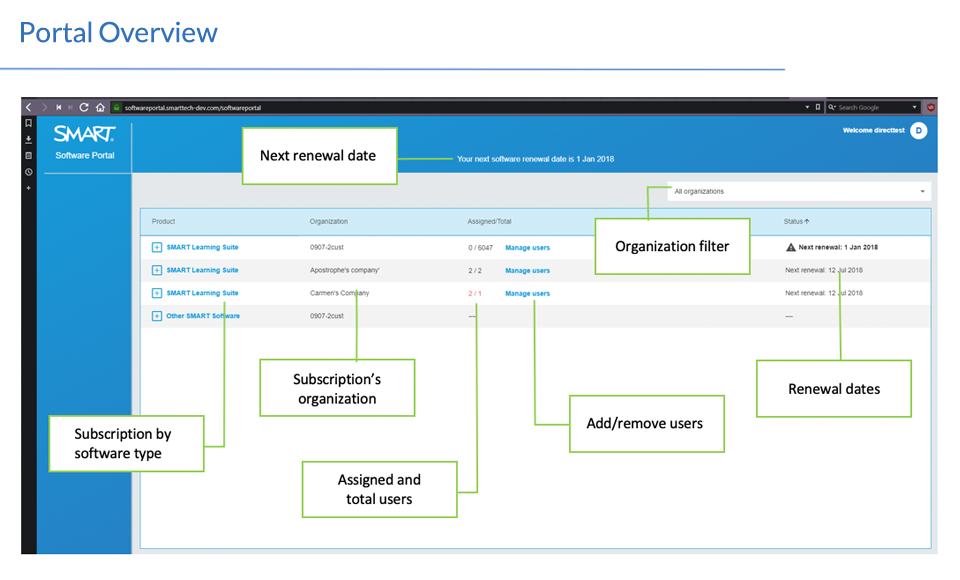Expand SMART Learning Suite row for 0907-2cust
The height and width of the screenshot is (580, 960).
pyautogui.click(x=157, y=247)
